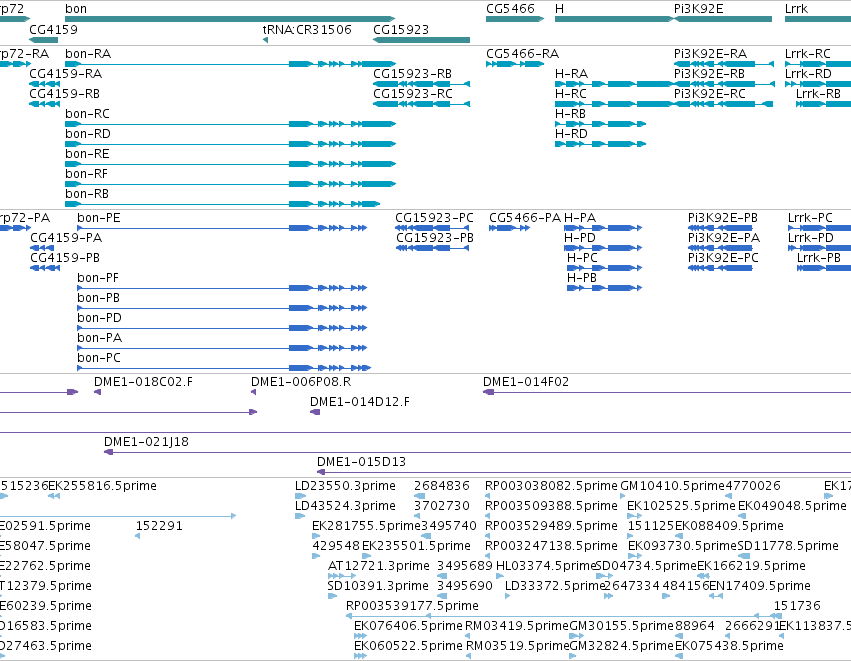851x661 pixels.
Task: Click the CG4159 gene label
Action: [53, 29]
